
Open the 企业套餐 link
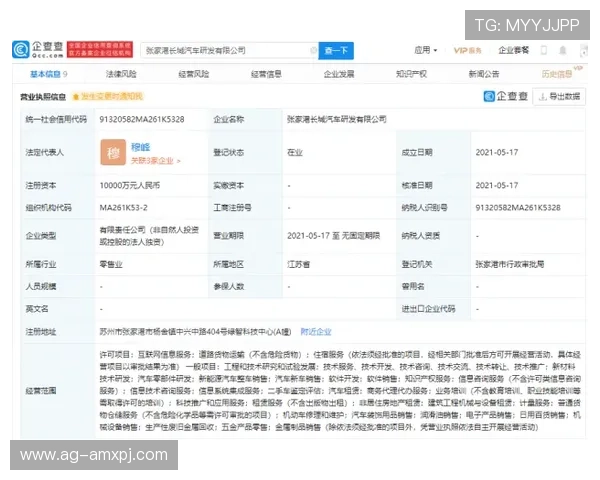[514, 50]
